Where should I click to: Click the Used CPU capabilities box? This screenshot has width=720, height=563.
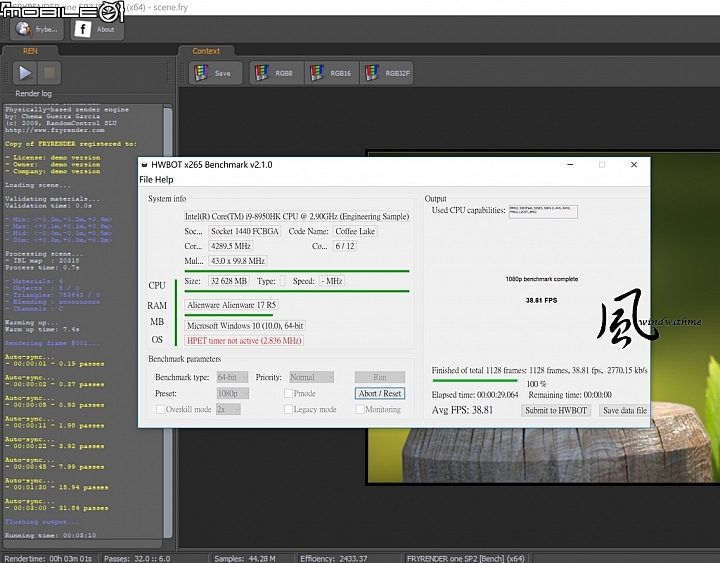[x=543, y=212]
